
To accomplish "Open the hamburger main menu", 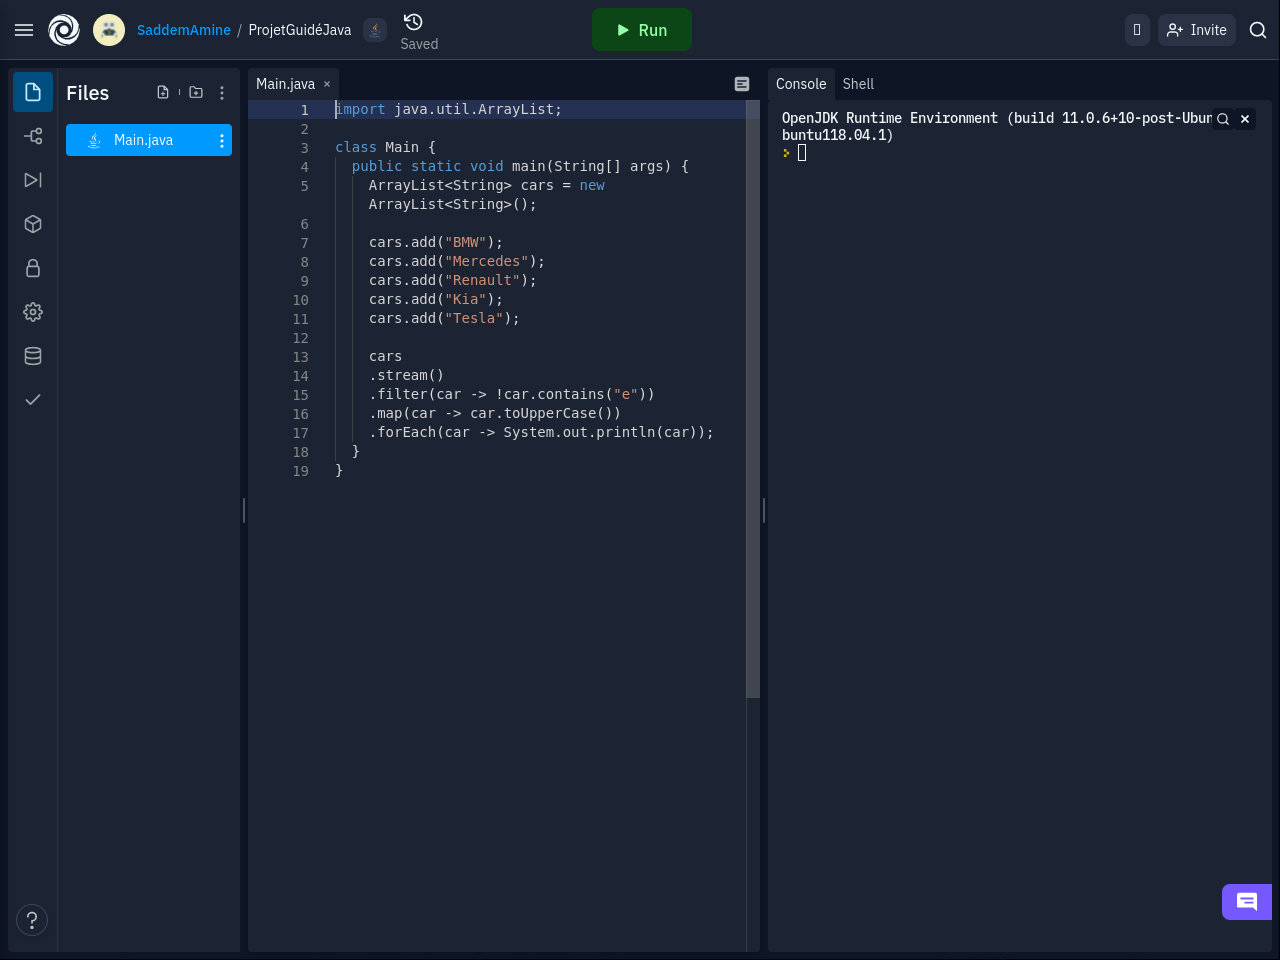I will [x=24, y=30].
